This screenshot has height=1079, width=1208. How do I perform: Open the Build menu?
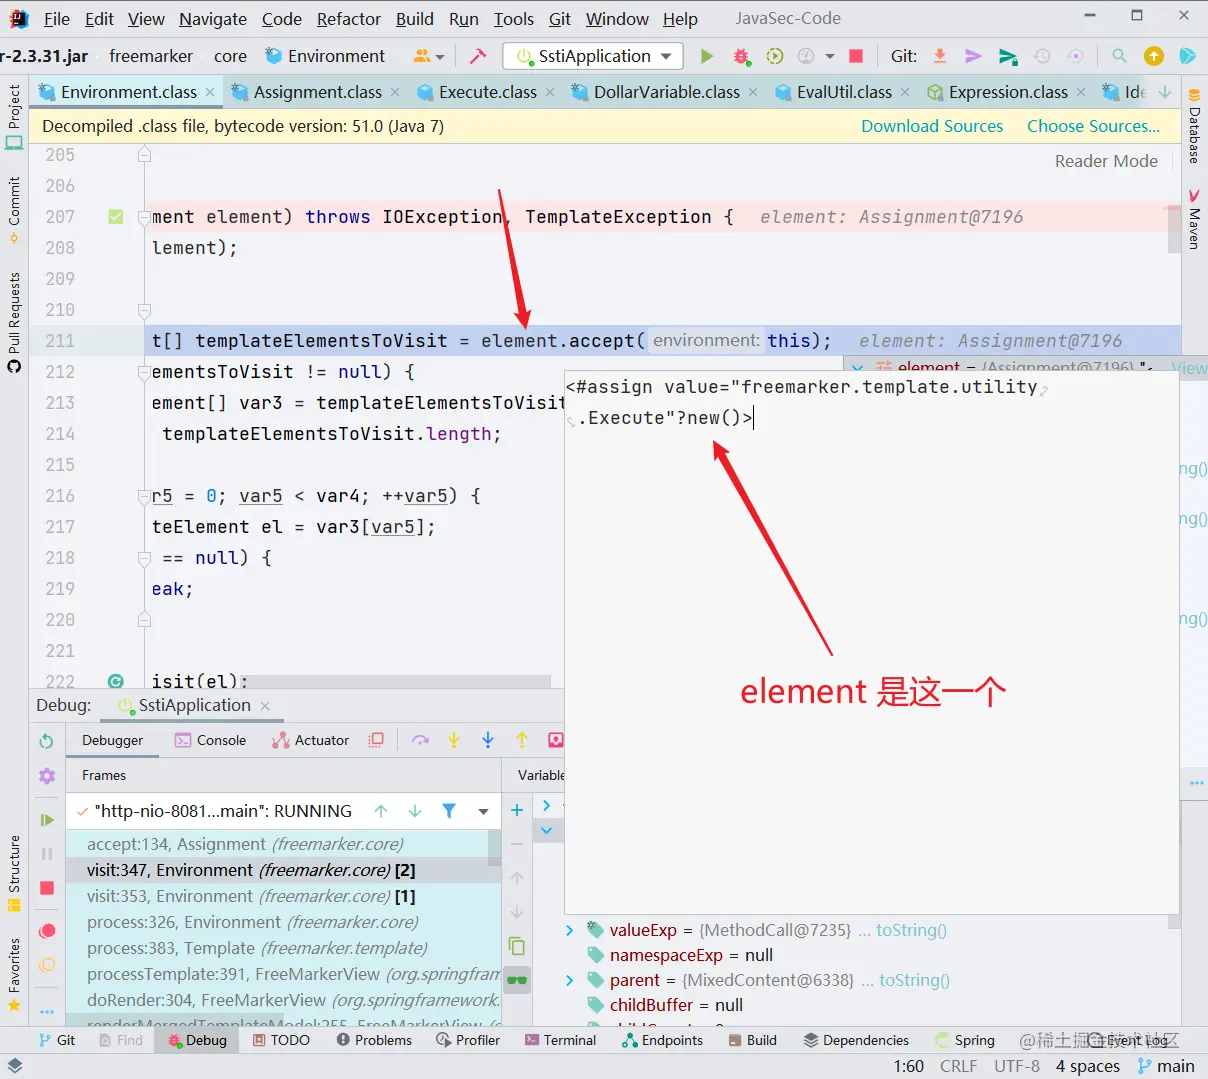[415, 19]
